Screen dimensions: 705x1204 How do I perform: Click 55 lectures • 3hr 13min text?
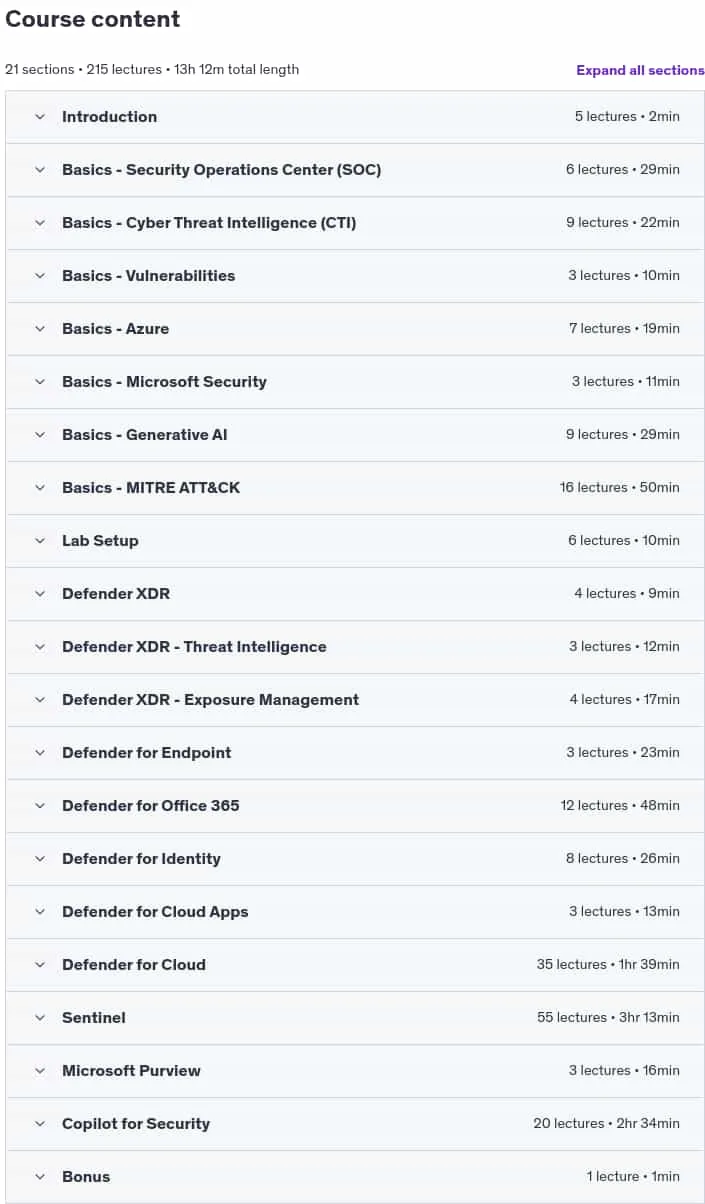pos(608,1018)
